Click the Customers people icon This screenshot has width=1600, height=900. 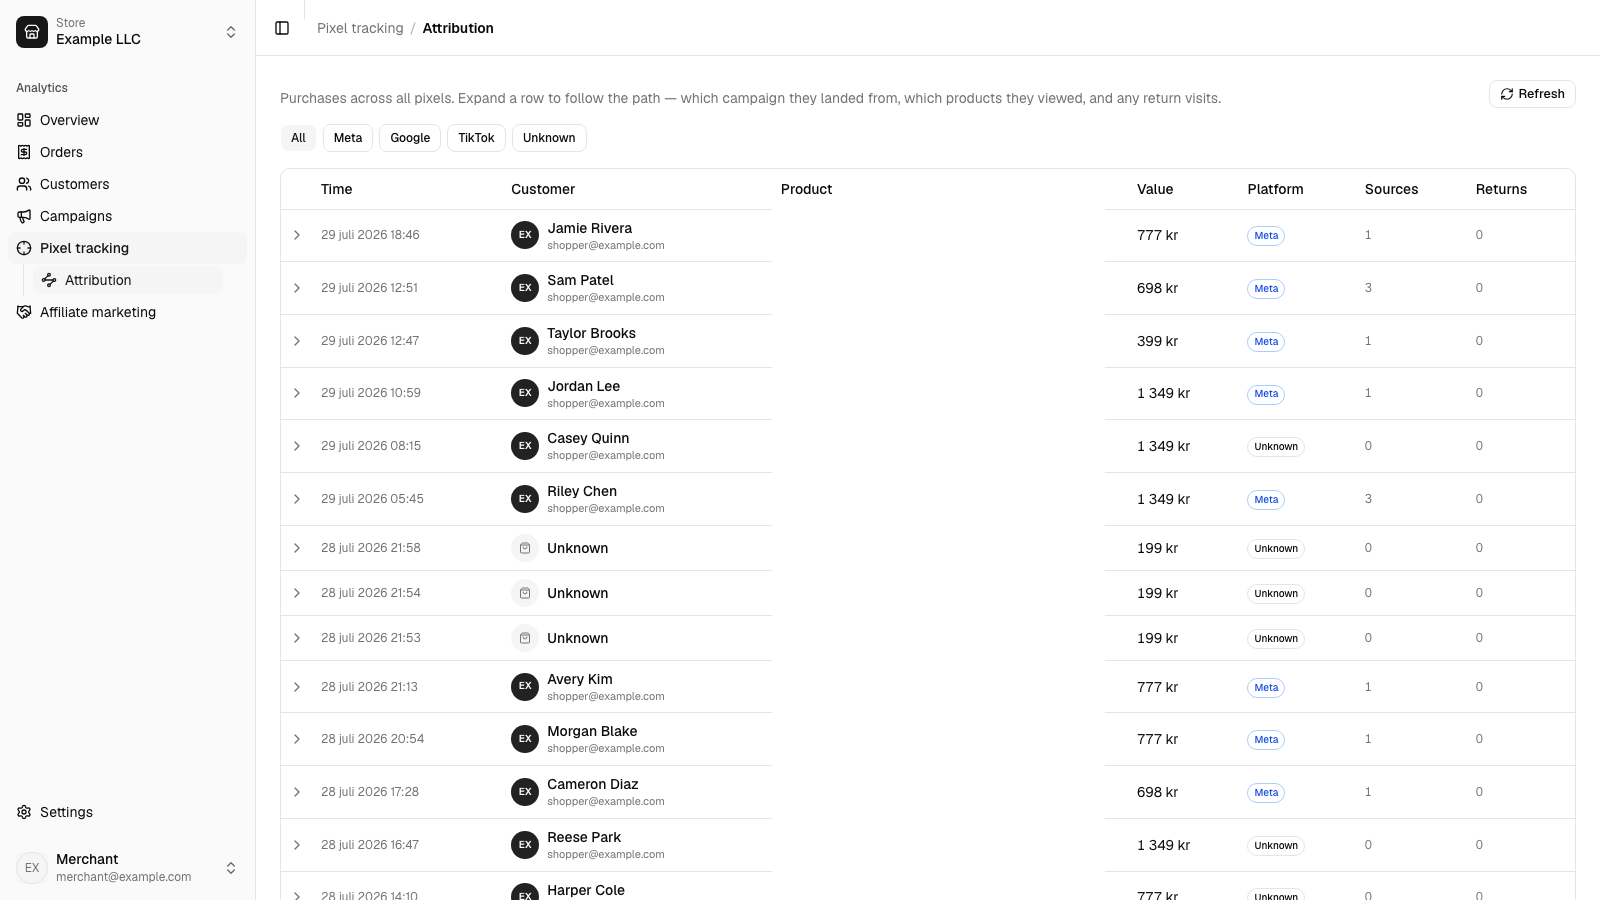(24, 184)
